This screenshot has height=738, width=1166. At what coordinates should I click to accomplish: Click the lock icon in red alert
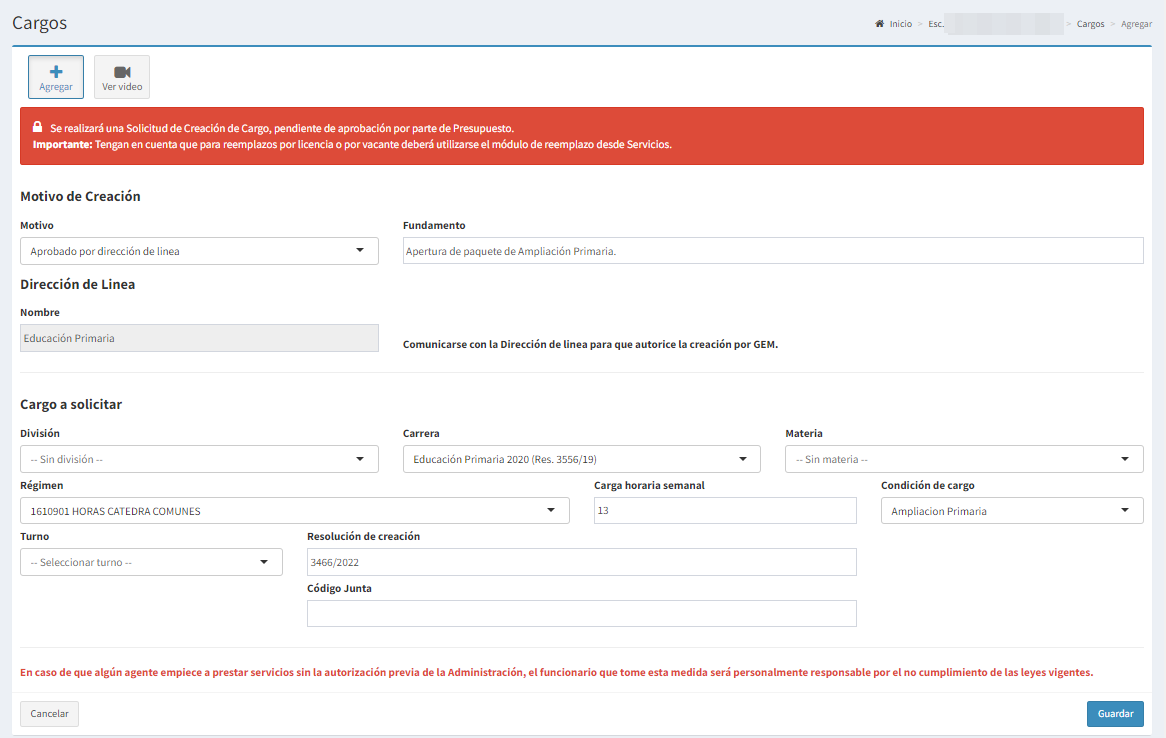click(37, 127)
